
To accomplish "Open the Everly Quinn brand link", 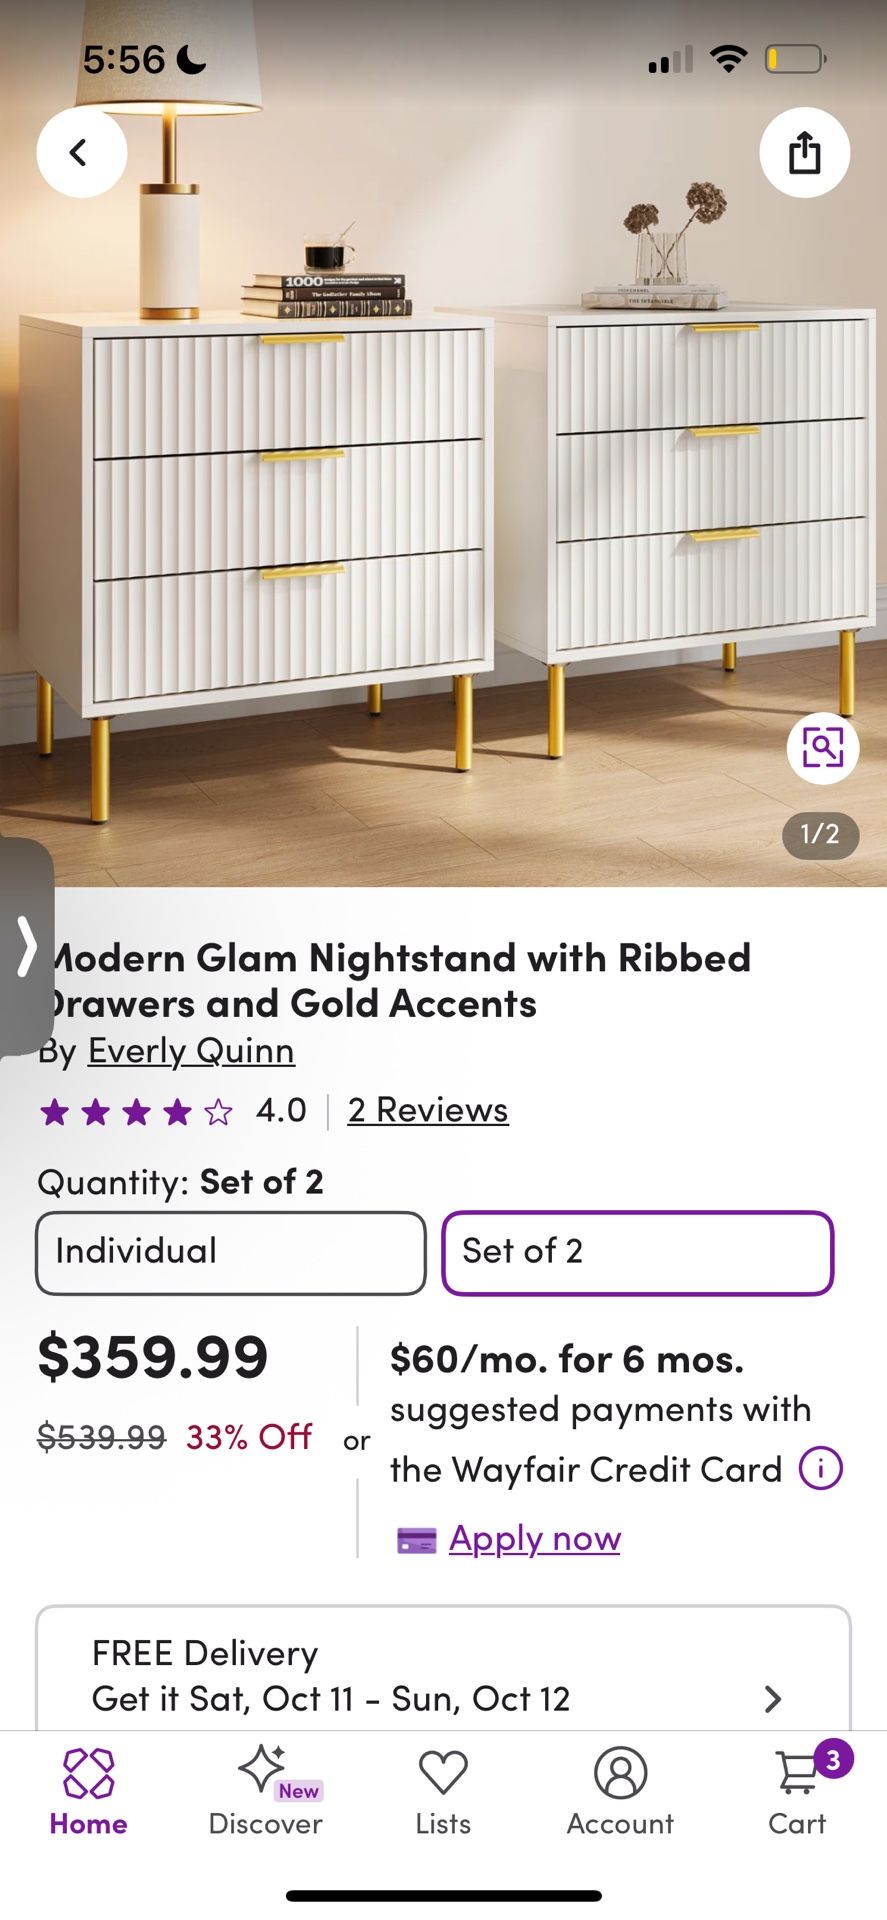I will pyautogui.click(x=191, y=1052).
